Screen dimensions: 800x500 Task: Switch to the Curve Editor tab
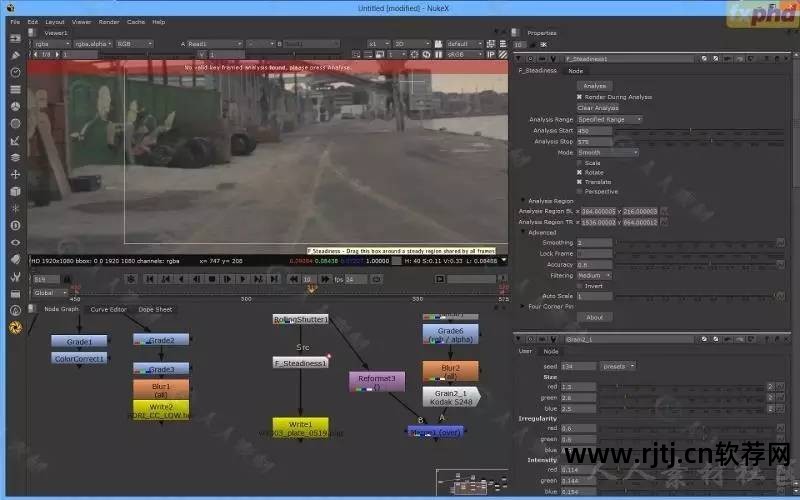coord(108,309)
